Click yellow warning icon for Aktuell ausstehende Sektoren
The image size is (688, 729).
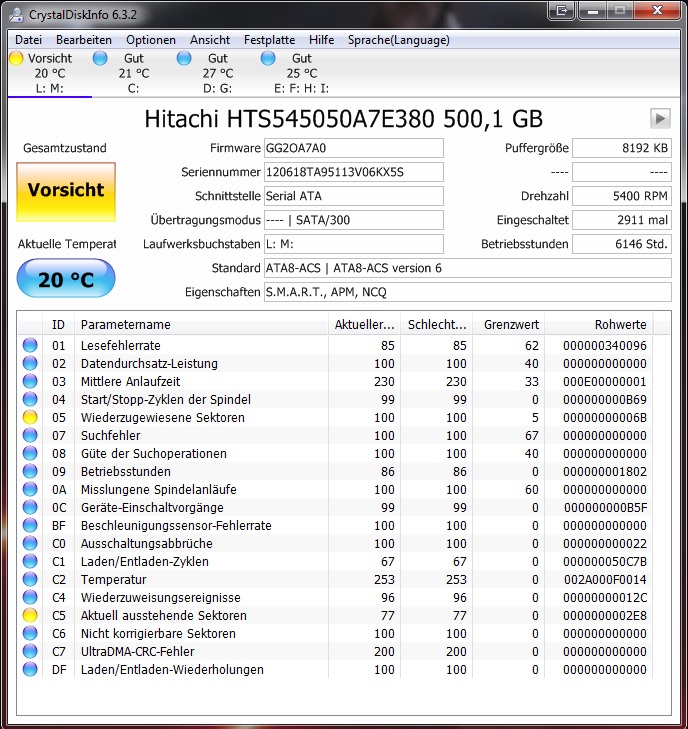pos(30,615)
